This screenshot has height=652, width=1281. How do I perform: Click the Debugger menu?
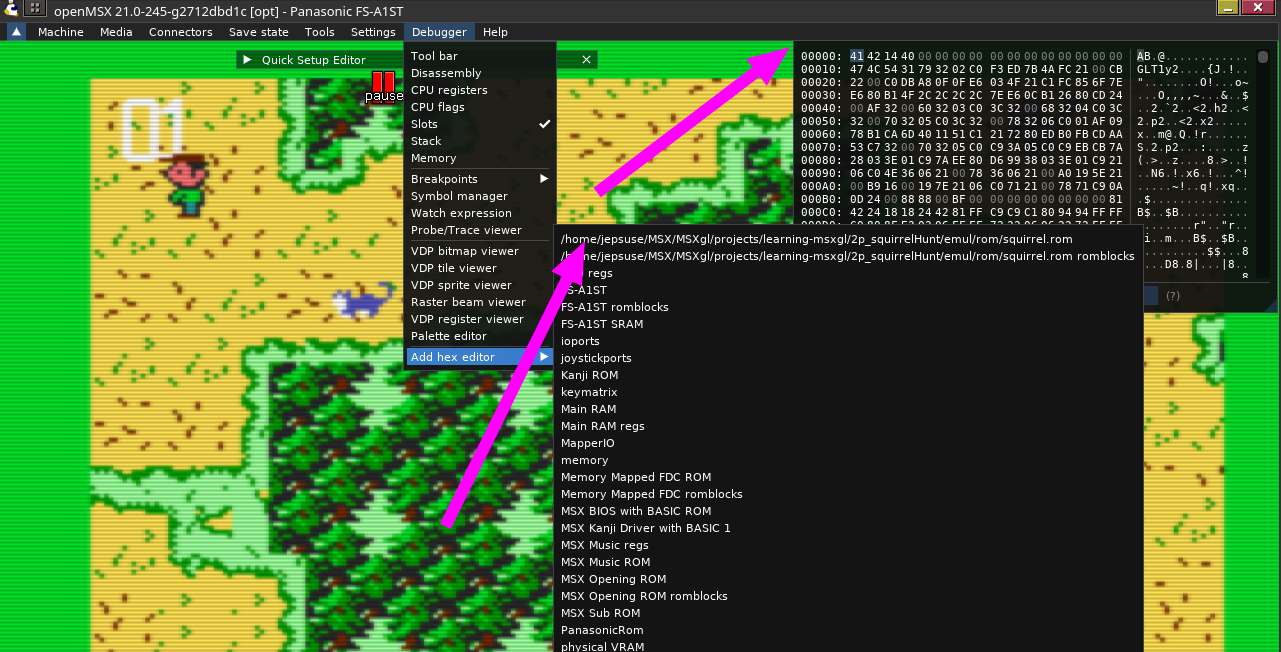(439, 32)
